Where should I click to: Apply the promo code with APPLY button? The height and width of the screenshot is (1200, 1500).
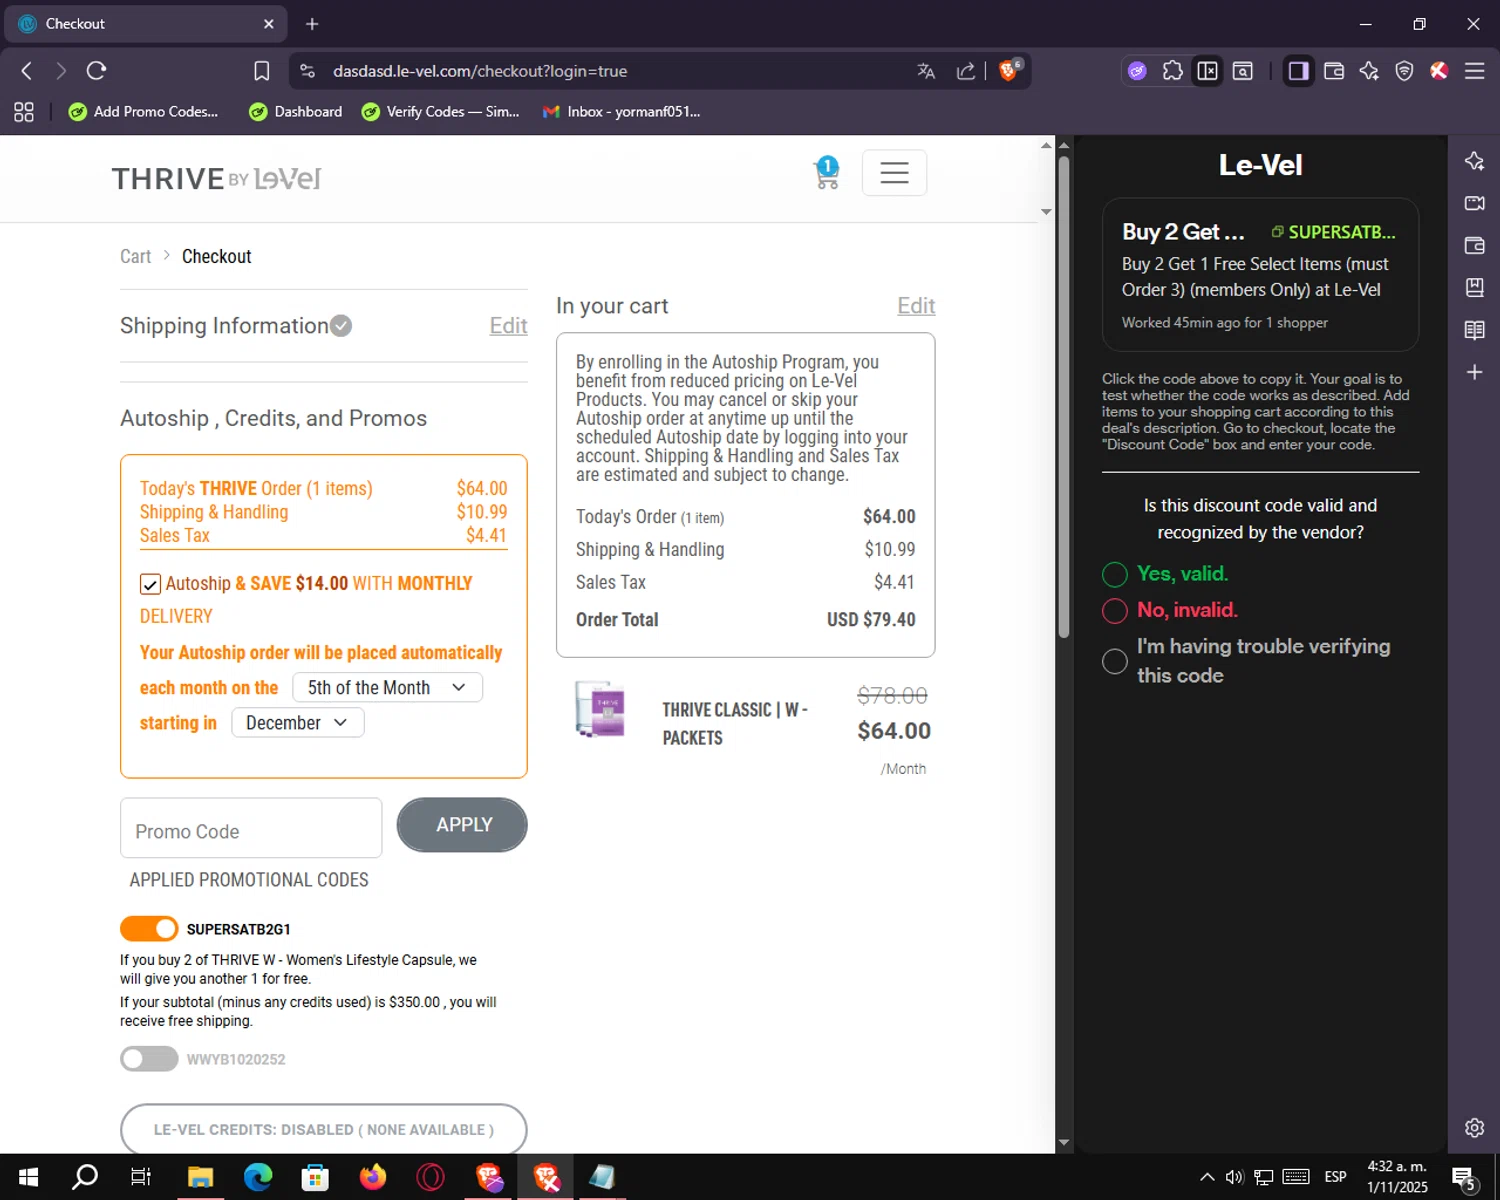coord(462,825)
